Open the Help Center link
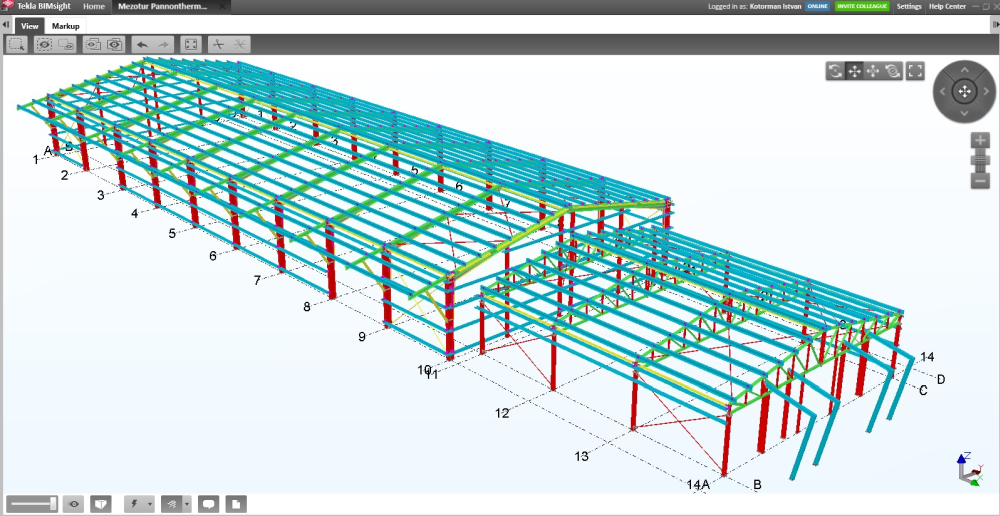The width and height of the screenshot is (1000, 516). 947,6
